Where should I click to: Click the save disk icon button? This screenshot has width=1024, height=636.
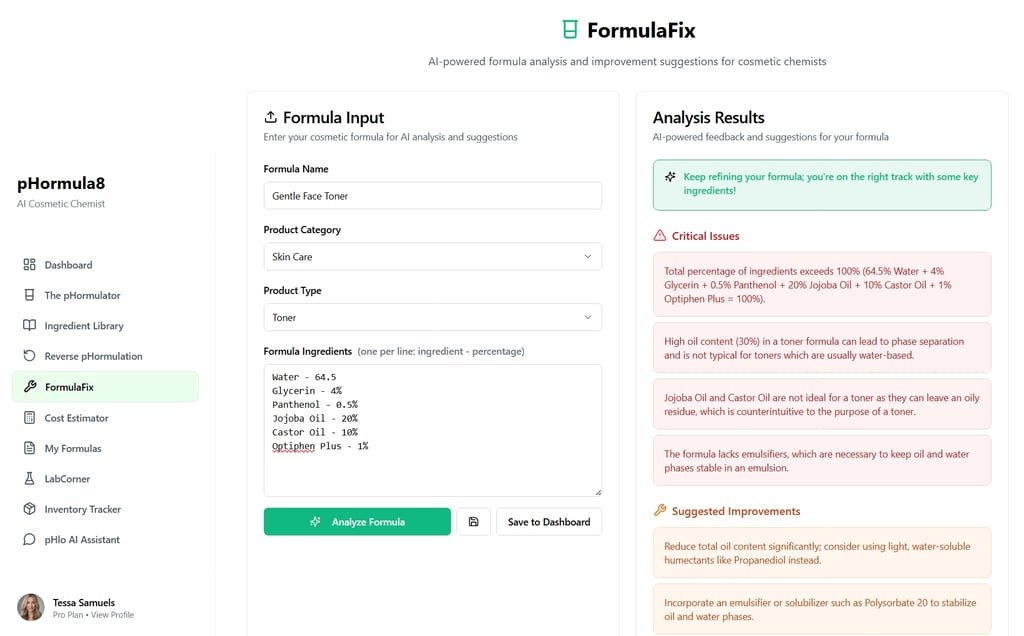tap(473, 522)
